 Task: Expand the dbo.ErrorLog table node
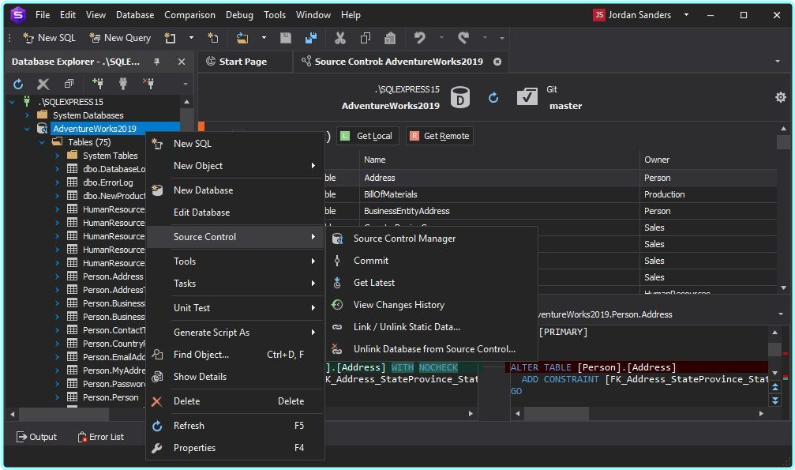(57, 183)
